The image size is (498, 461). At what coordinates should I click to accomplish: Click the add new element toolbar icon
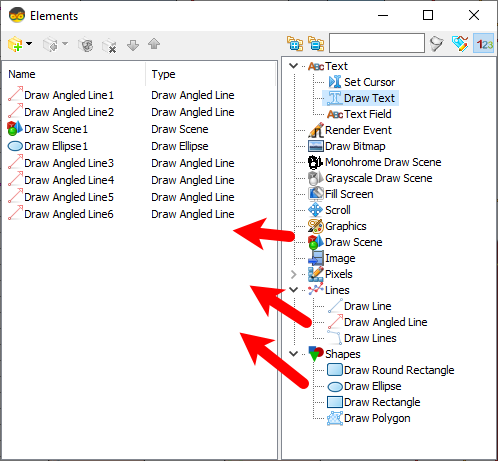click(x=15, y=44)
